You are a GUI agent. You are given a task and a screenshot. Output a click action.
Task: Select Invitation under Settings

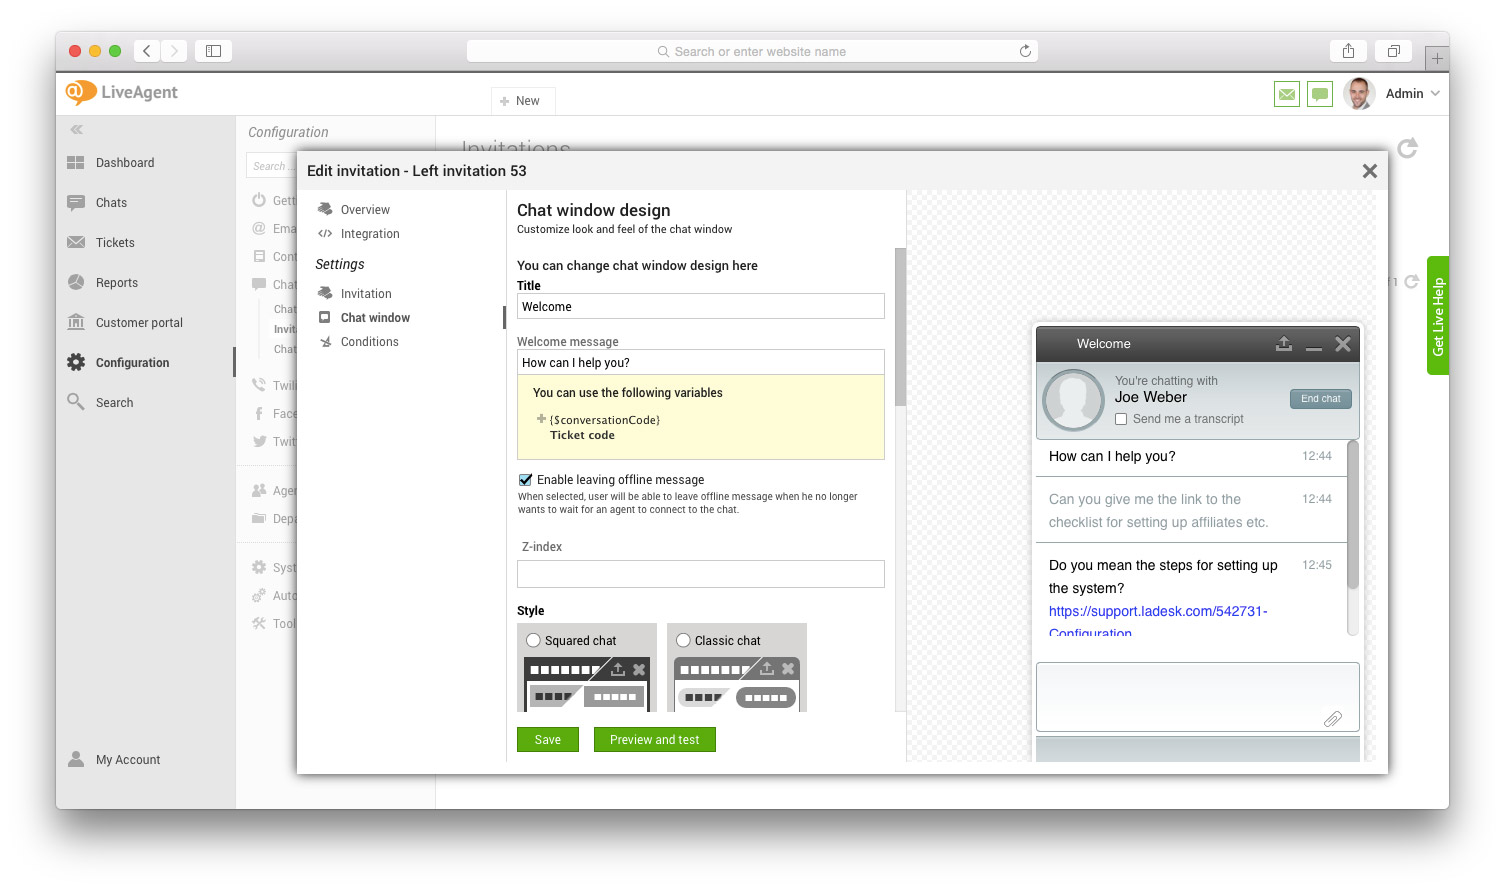pos(365,294)
